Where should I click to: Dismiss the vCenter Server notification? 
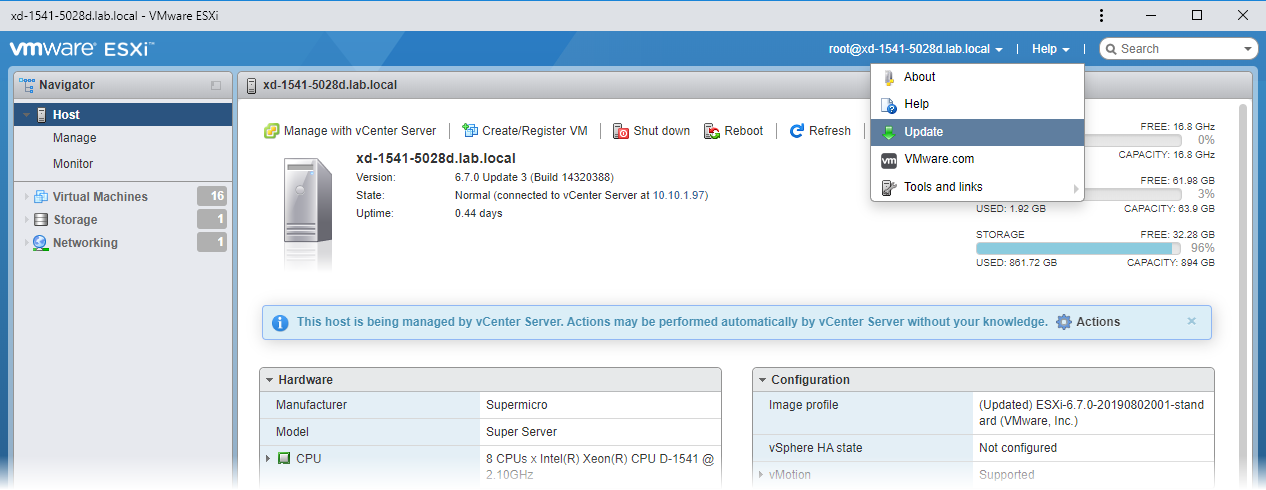(x=1191, y=321)
